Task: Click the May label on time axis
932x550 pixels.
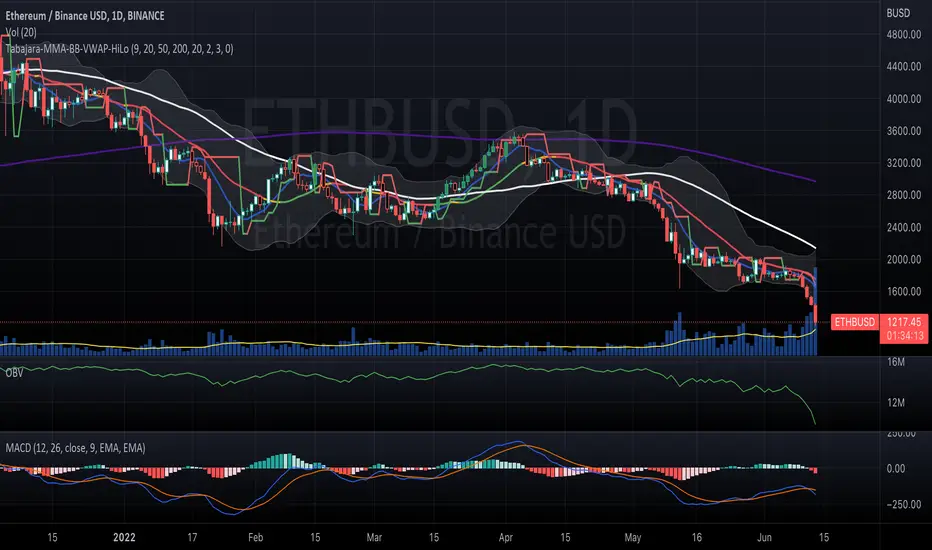Action: 632,538
